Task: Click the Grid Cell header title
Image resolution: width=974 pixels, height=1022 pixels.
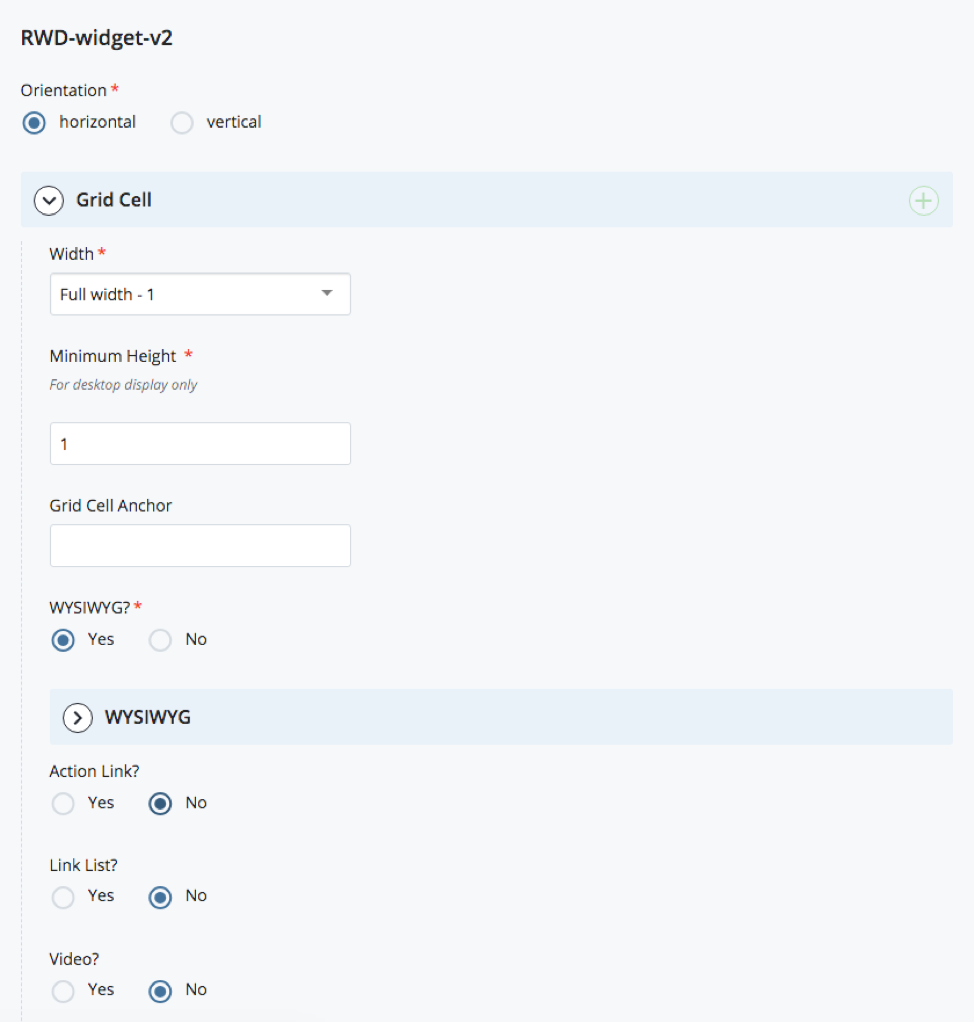Action: coord(114,200)
